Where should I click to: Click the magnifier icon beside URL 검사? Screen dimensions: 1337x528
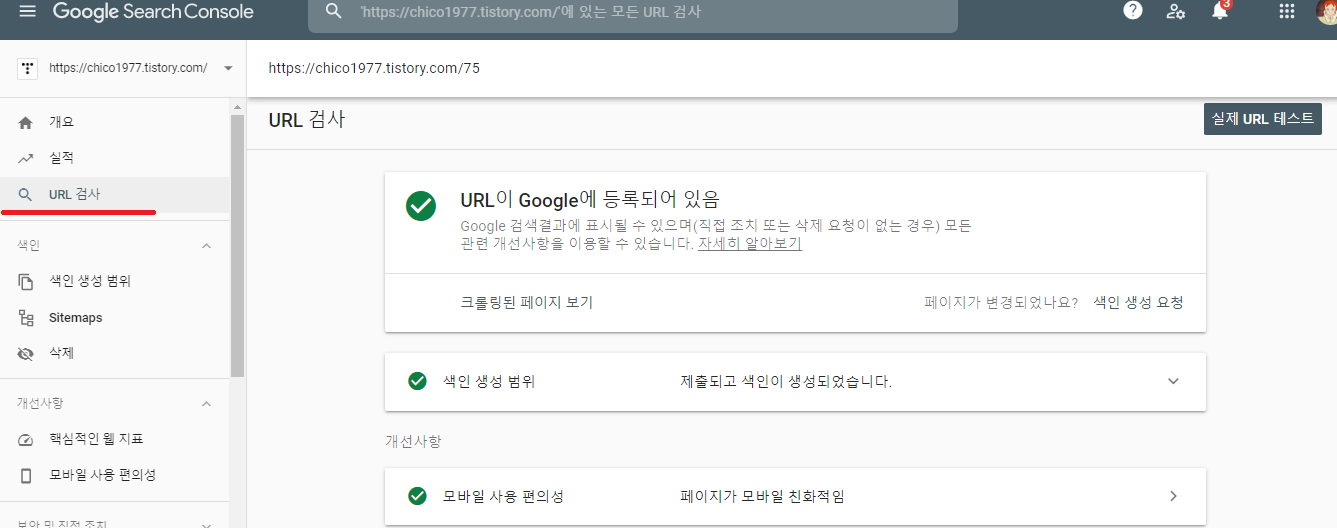pos(26,195)
